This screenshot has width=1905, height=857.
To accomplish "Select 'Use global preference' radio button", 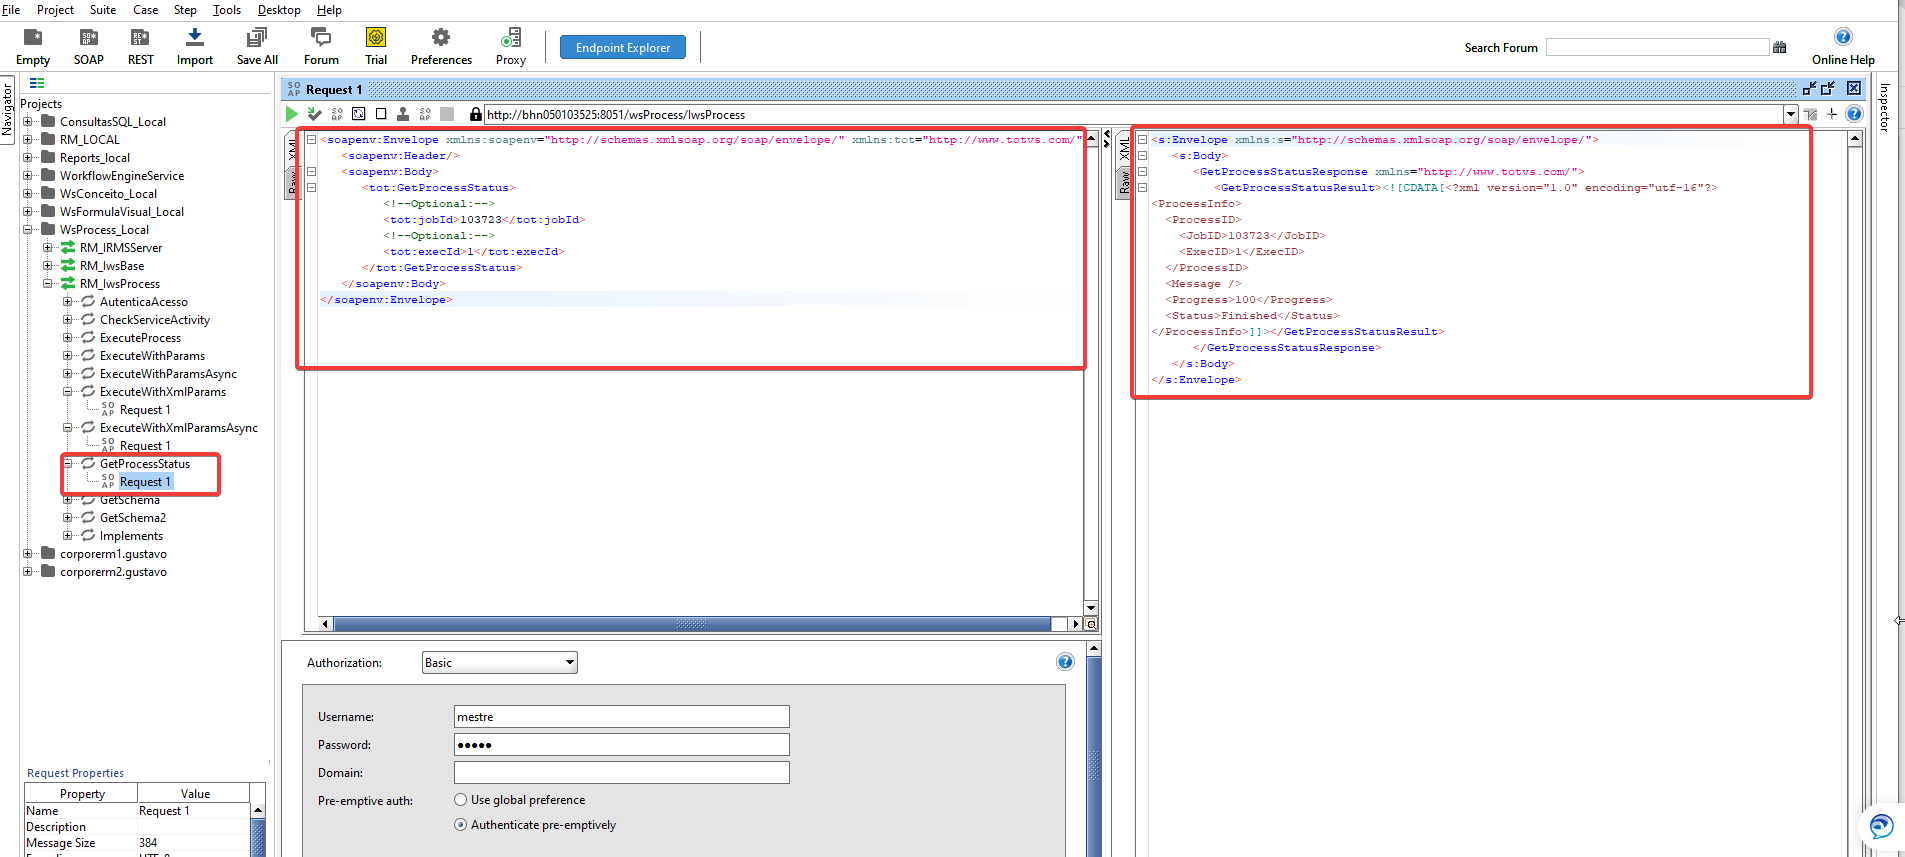I will (x=460, y=800).
